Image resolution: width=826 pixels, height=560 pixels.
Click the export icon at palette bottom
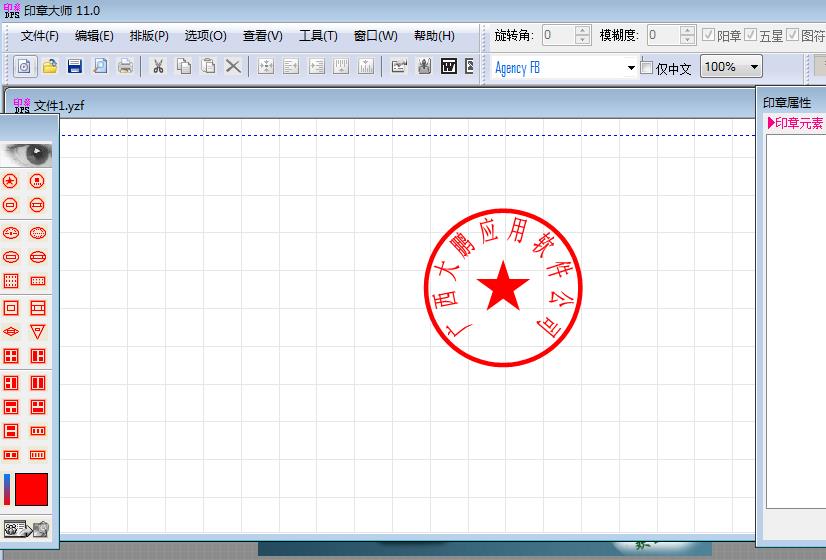click(x=26, y=528)
